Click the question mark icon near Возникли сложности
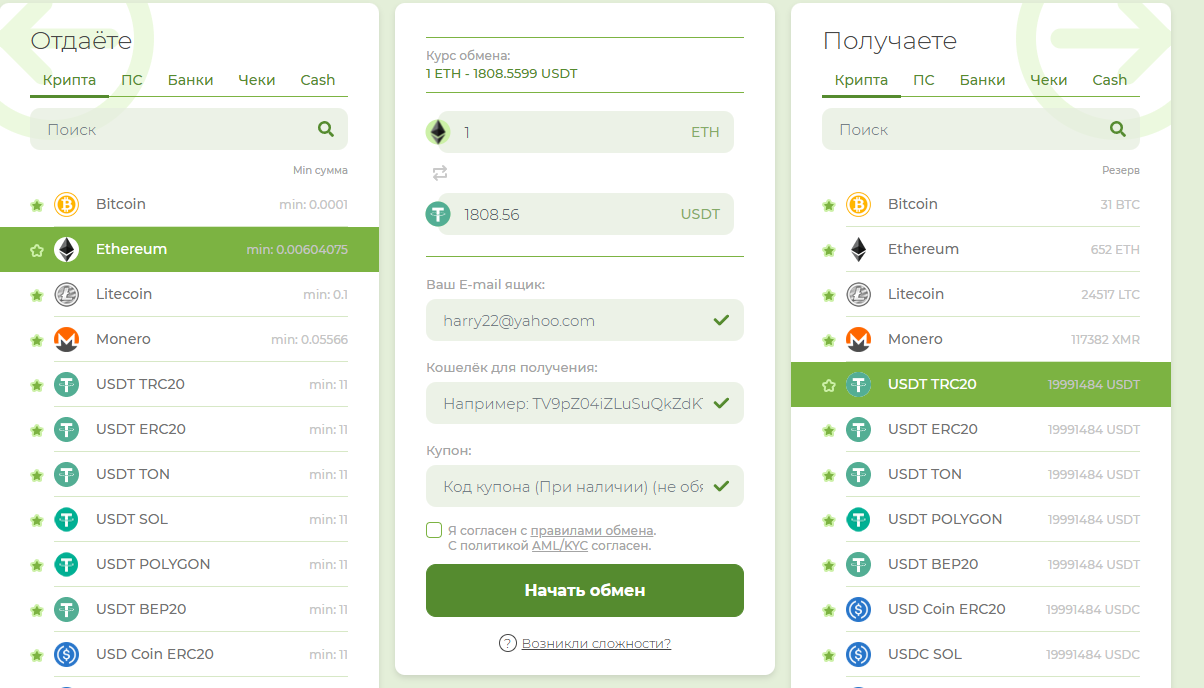This screenshot has height=688, width=1204. tap(506, 644)
